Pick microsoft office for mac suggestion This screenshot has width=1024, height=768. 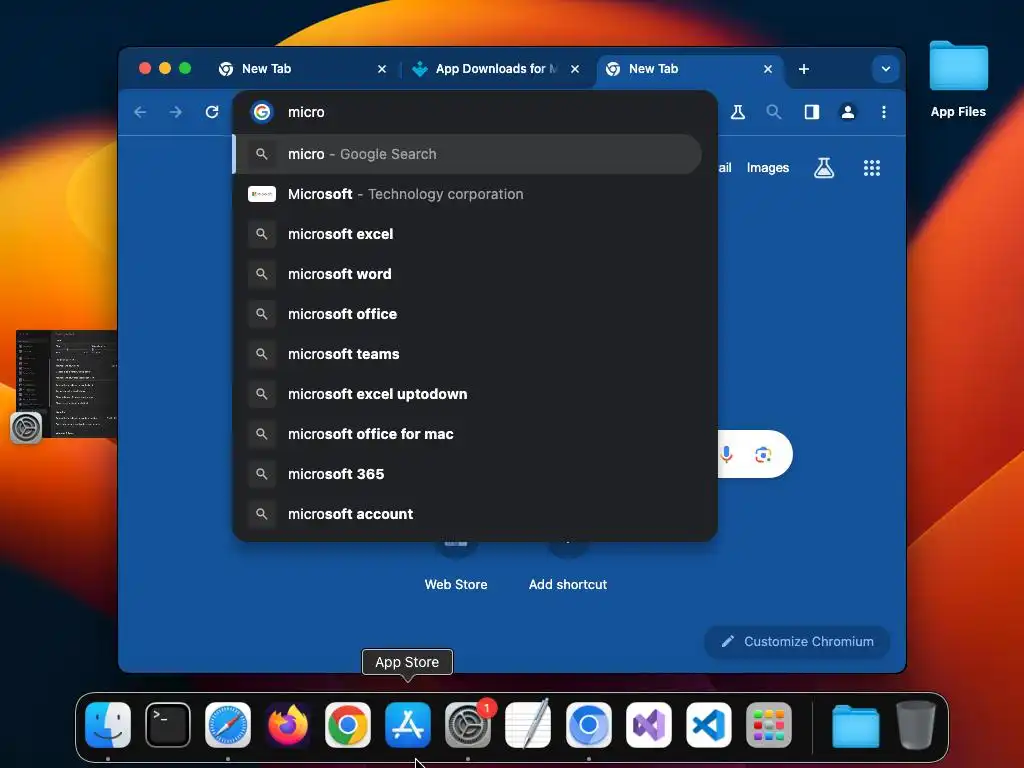pos(468,434)
